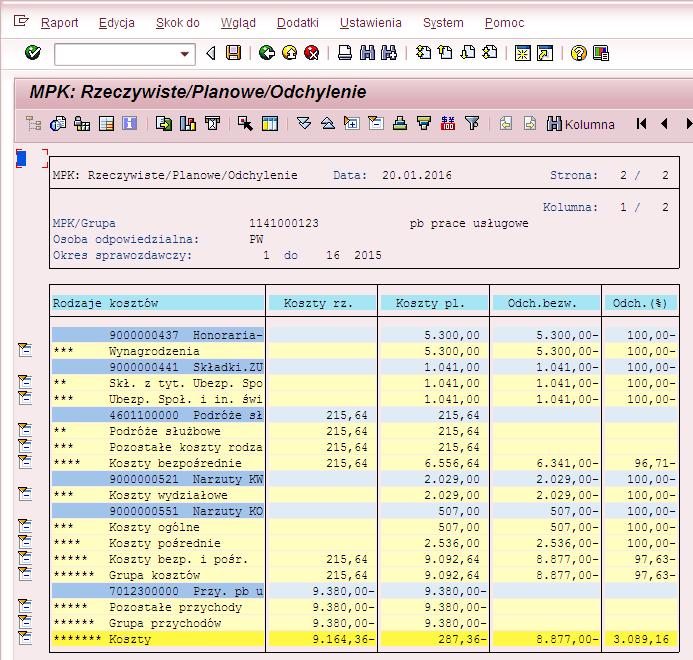Click the Office document layout icon

[x=58, y=124]
